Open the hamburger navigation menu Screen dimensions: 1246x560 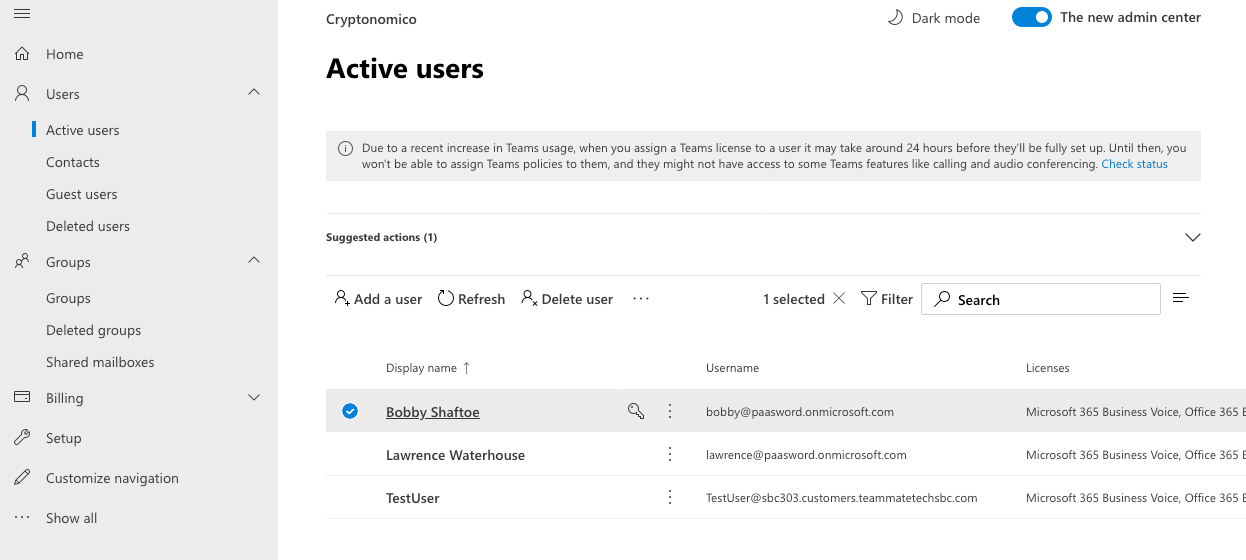[22, 13]
